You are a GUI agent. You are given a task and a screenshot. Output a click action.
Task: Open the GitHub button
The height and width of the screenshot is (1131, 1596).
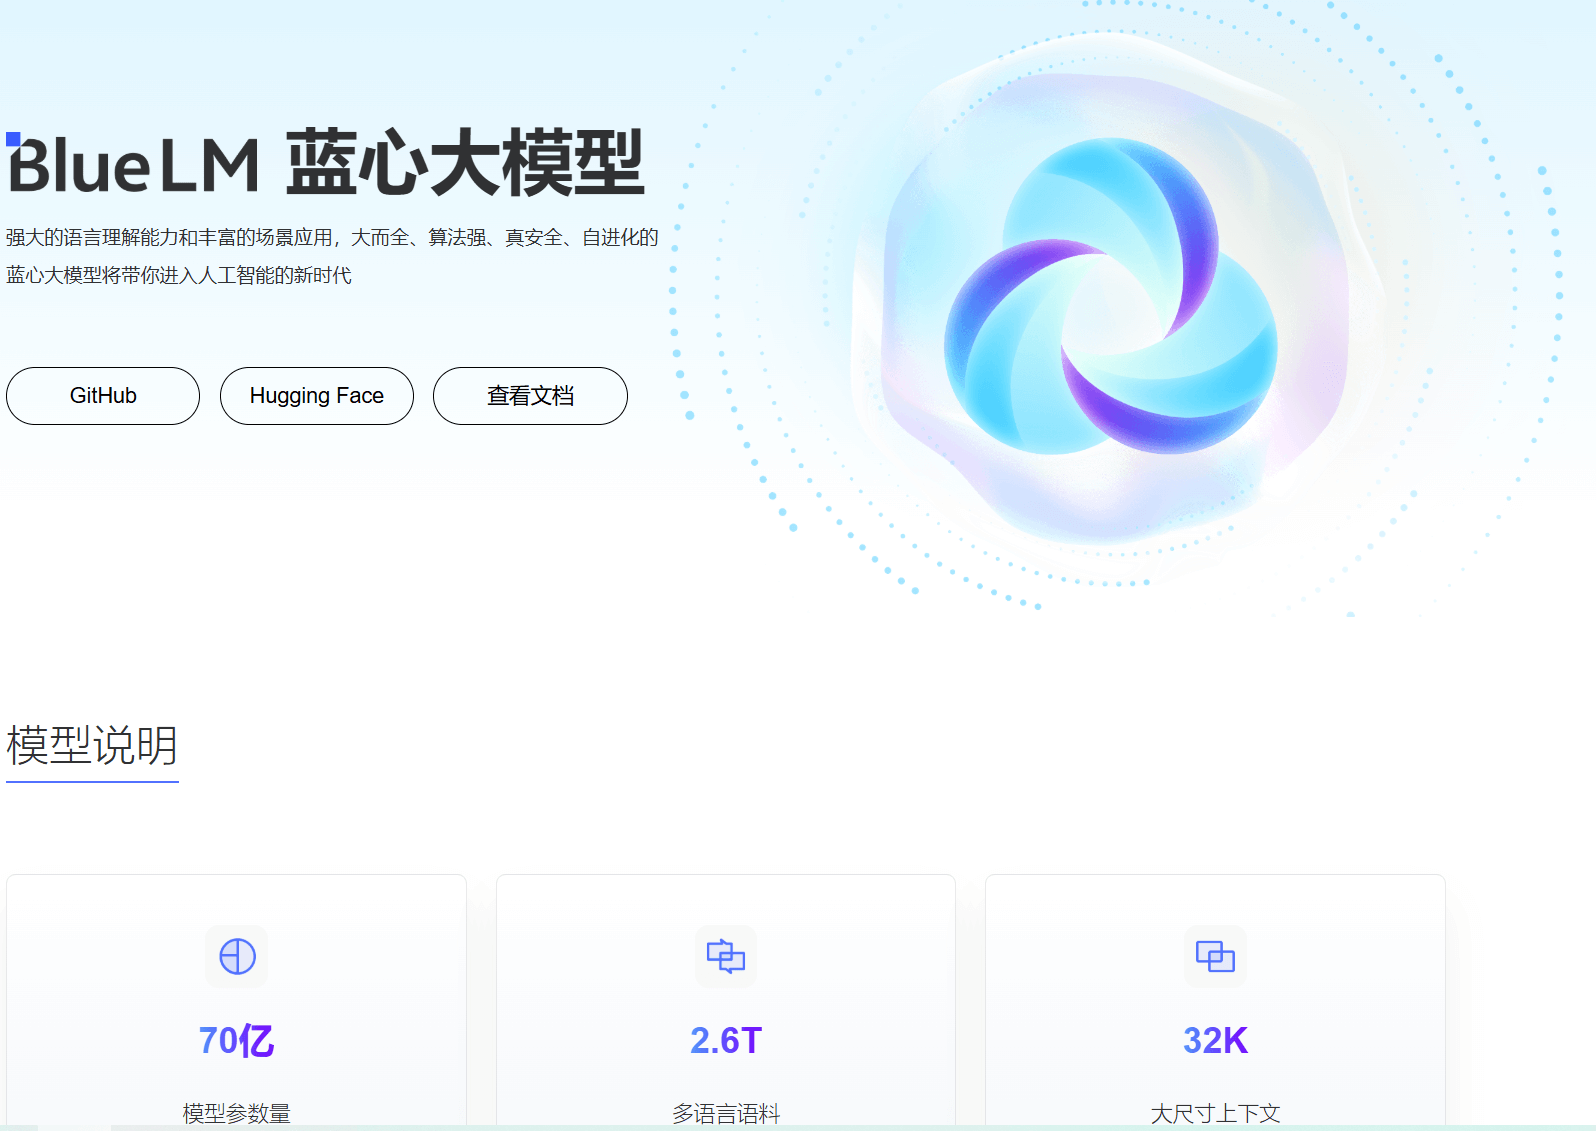point(103,396)
